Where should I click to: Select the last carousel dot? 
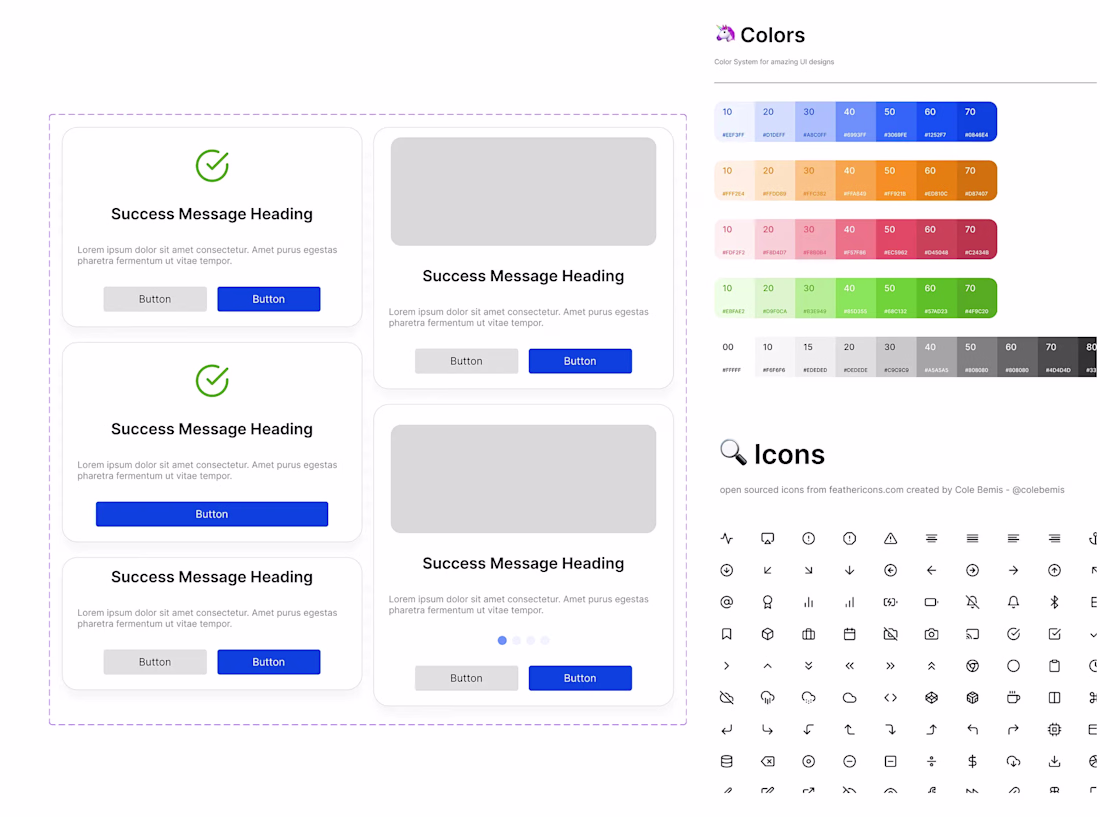545,640
